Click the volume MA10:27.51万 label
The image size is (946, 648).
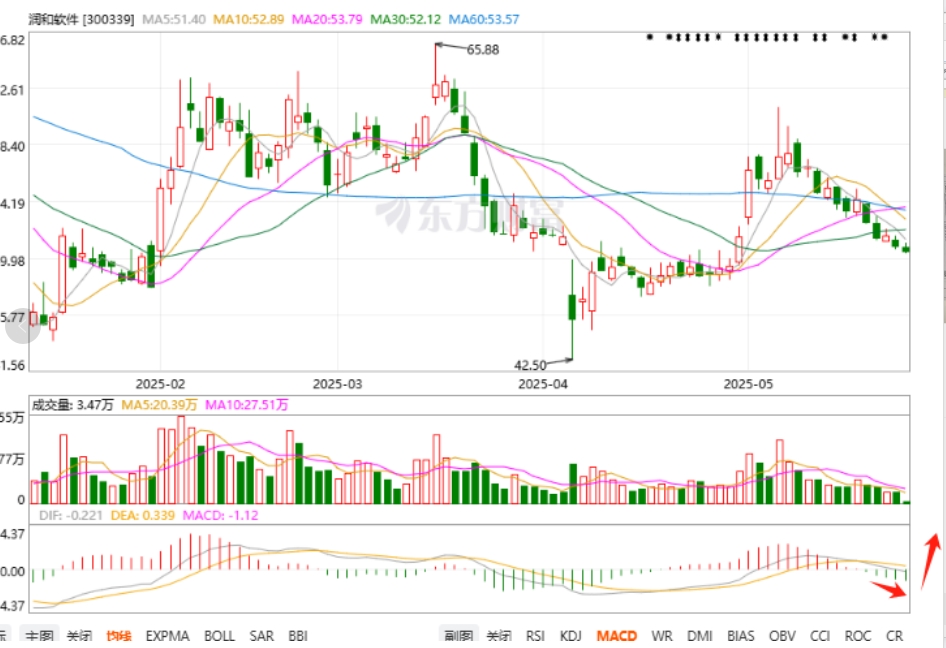(x=247, y=405)
